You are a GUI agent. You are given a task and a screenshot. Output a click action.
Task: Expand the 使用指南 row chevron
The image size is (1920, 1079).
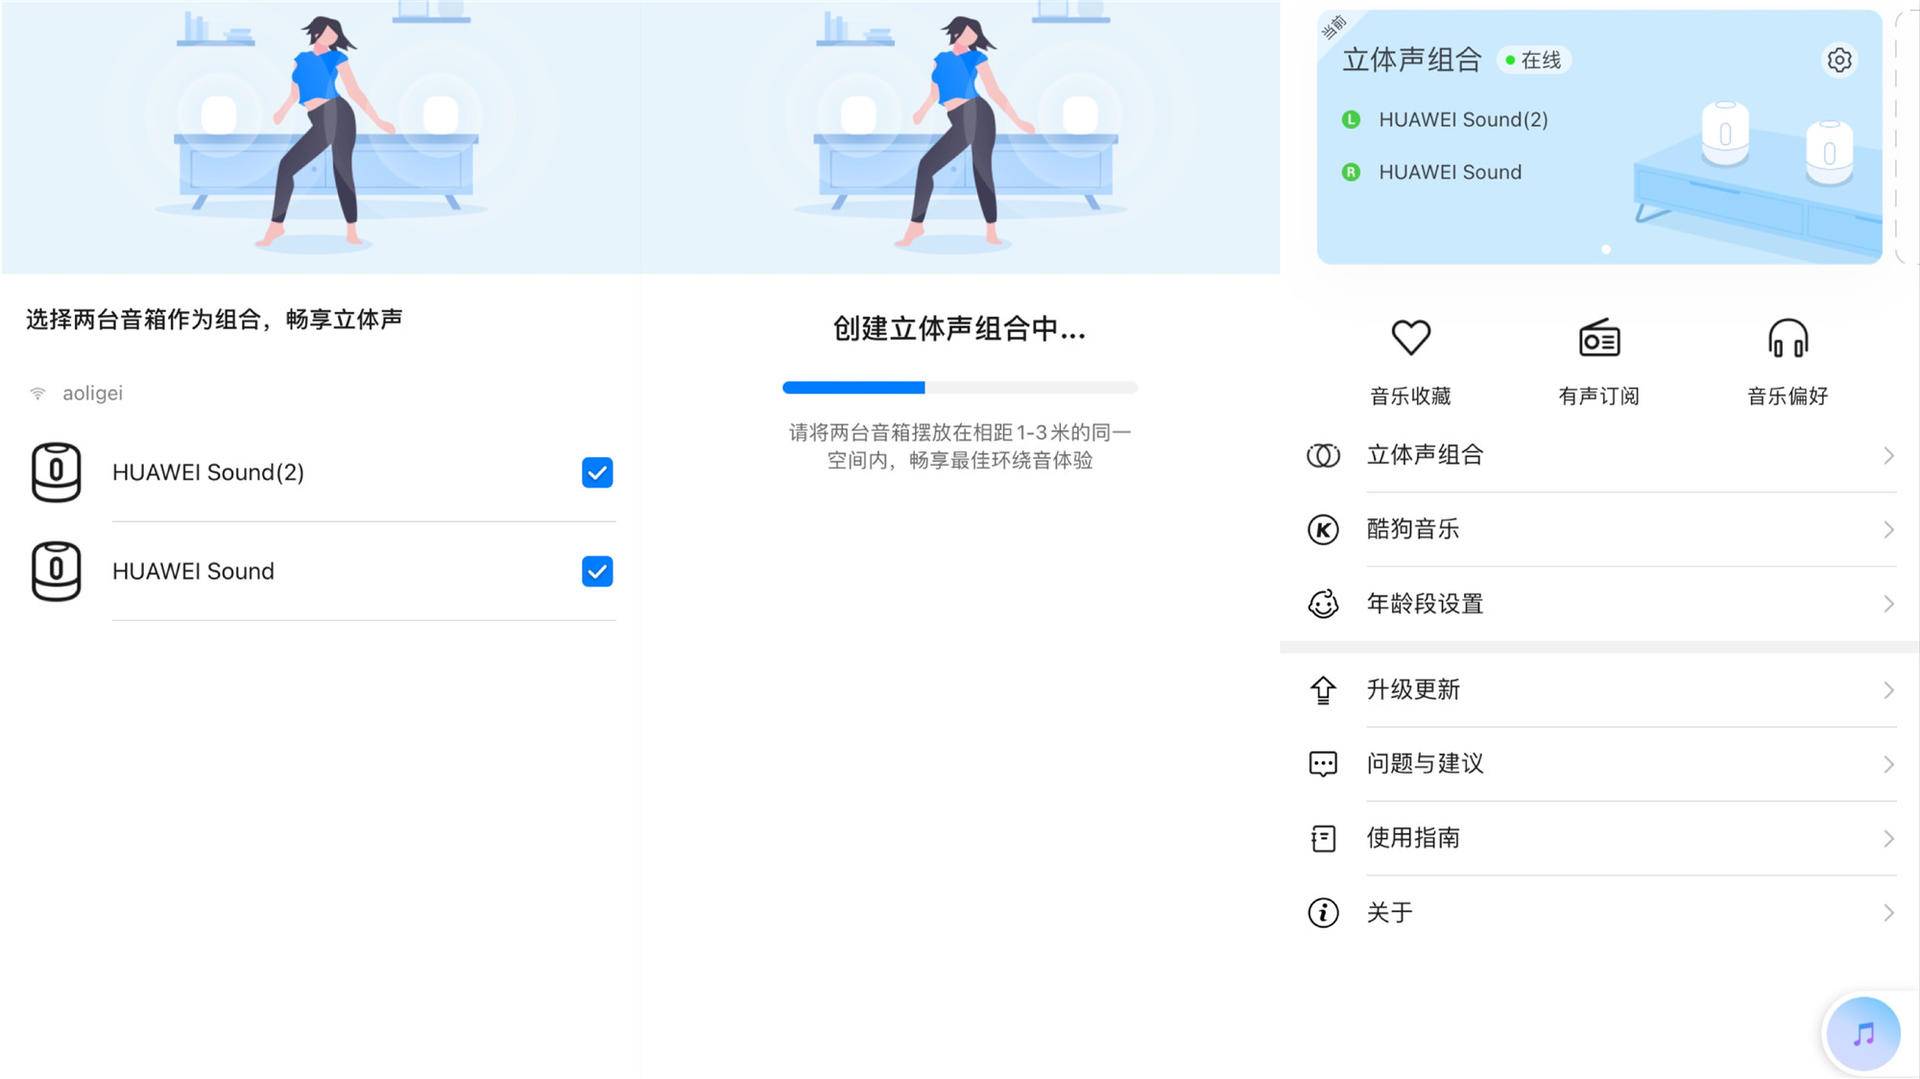coord(1888,838)
